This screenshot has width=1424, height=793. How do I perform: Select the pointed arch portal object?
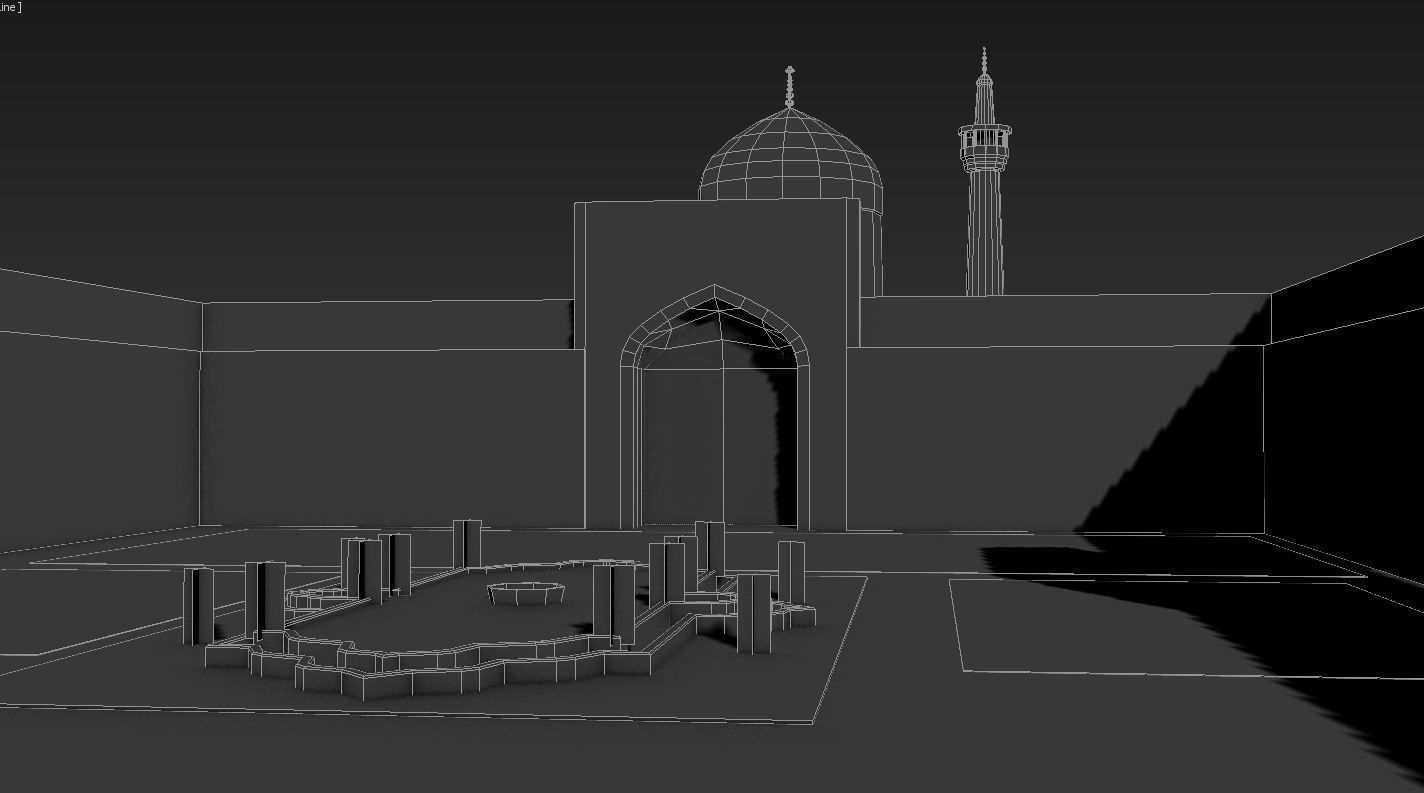(x=714, y=407)
